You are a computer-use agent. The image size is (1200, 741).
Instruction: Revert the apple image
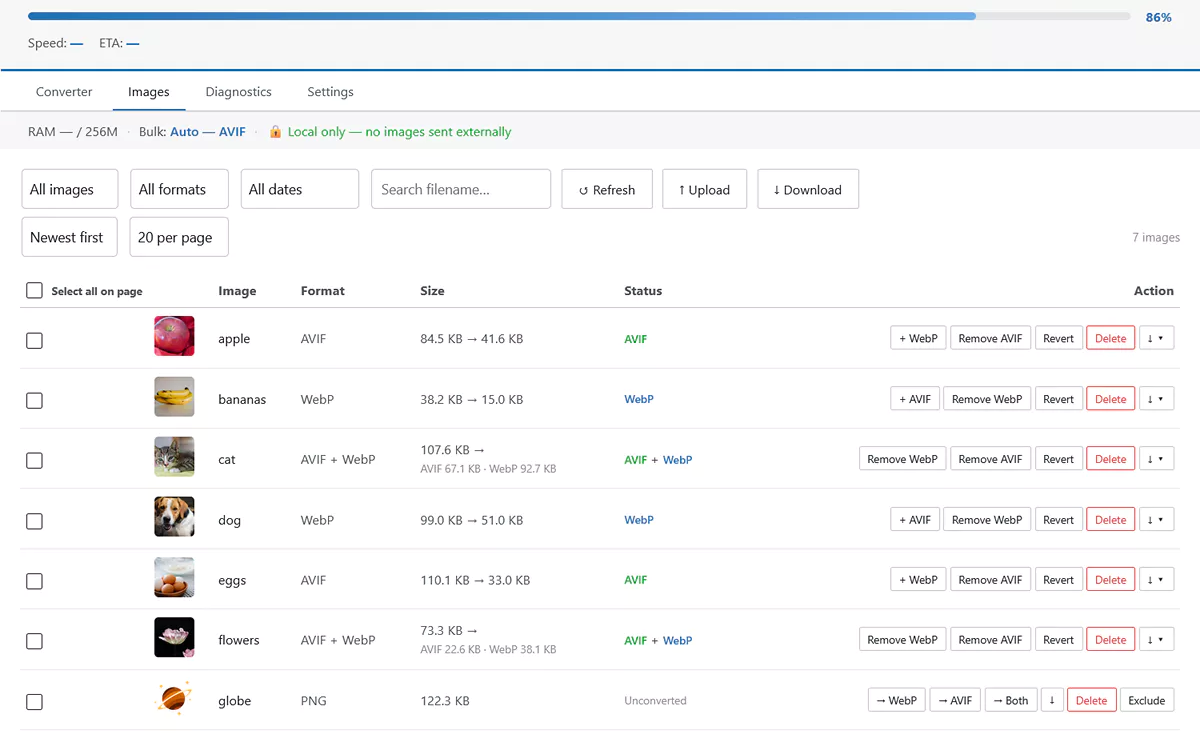pyautogui.click(x=1058, y=338)
